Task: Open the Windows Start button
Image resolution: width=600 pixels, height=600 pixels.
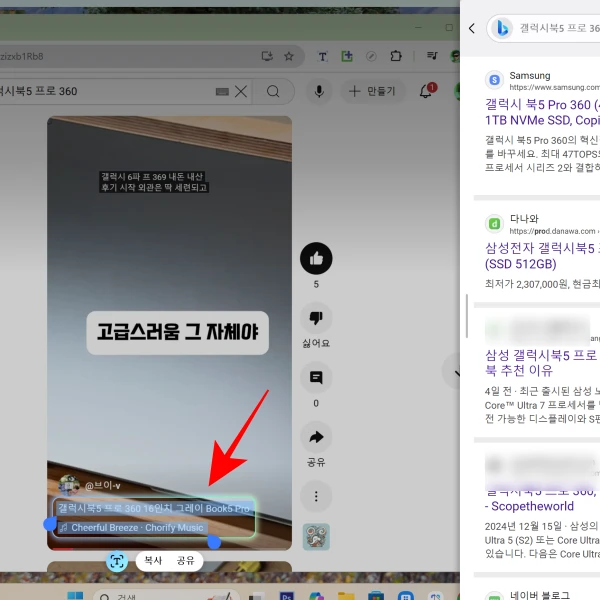Action: point(75,595)
